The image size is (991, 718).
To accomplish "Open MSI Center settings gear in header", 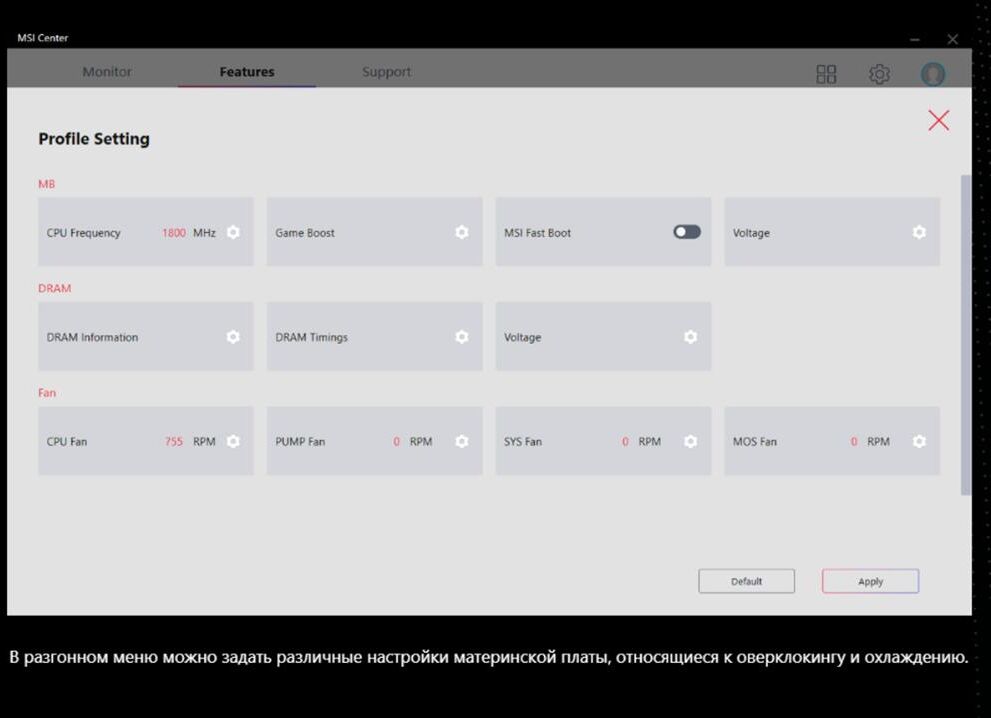I will [x=879, y=74].
